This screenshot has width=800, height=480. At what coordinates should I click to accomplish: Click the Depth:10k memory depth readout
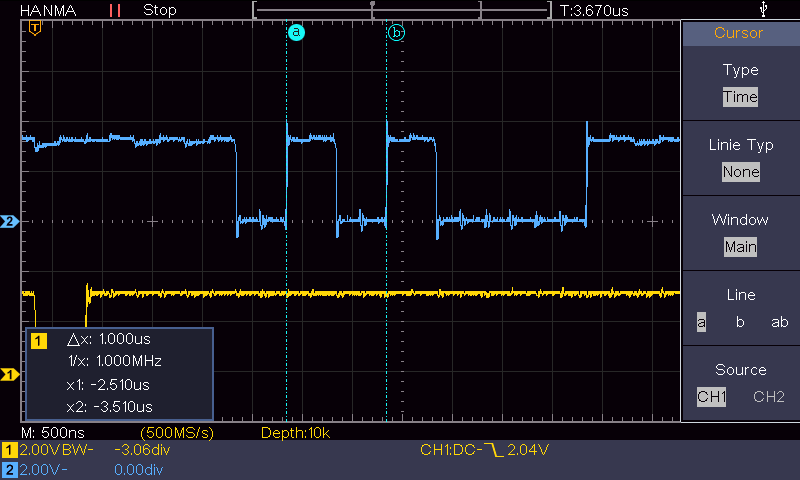295,433
